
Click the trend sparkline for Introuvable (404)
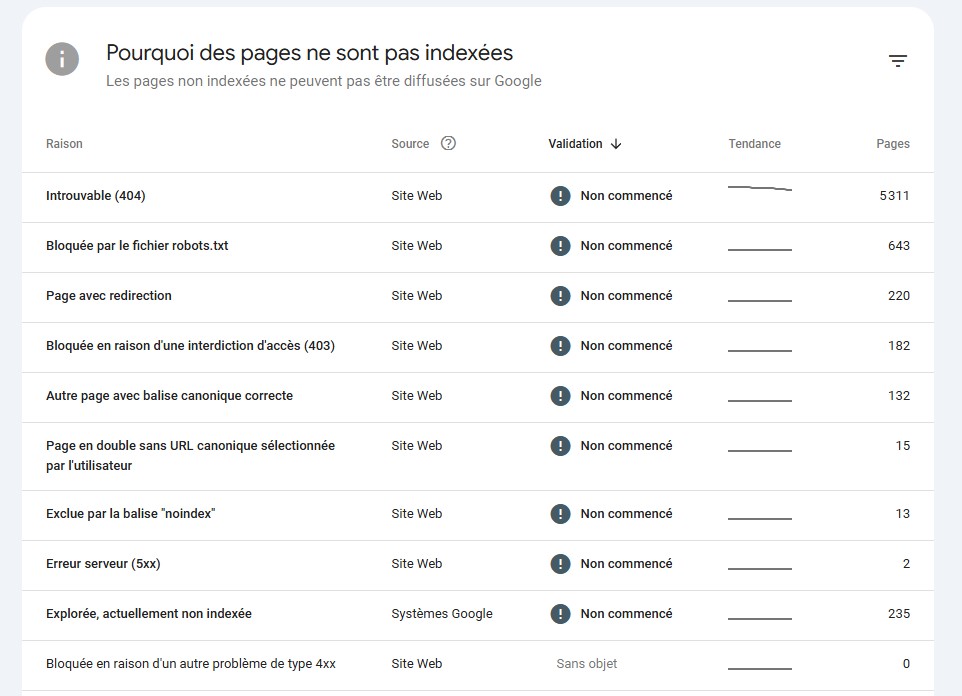coord(759,188)
